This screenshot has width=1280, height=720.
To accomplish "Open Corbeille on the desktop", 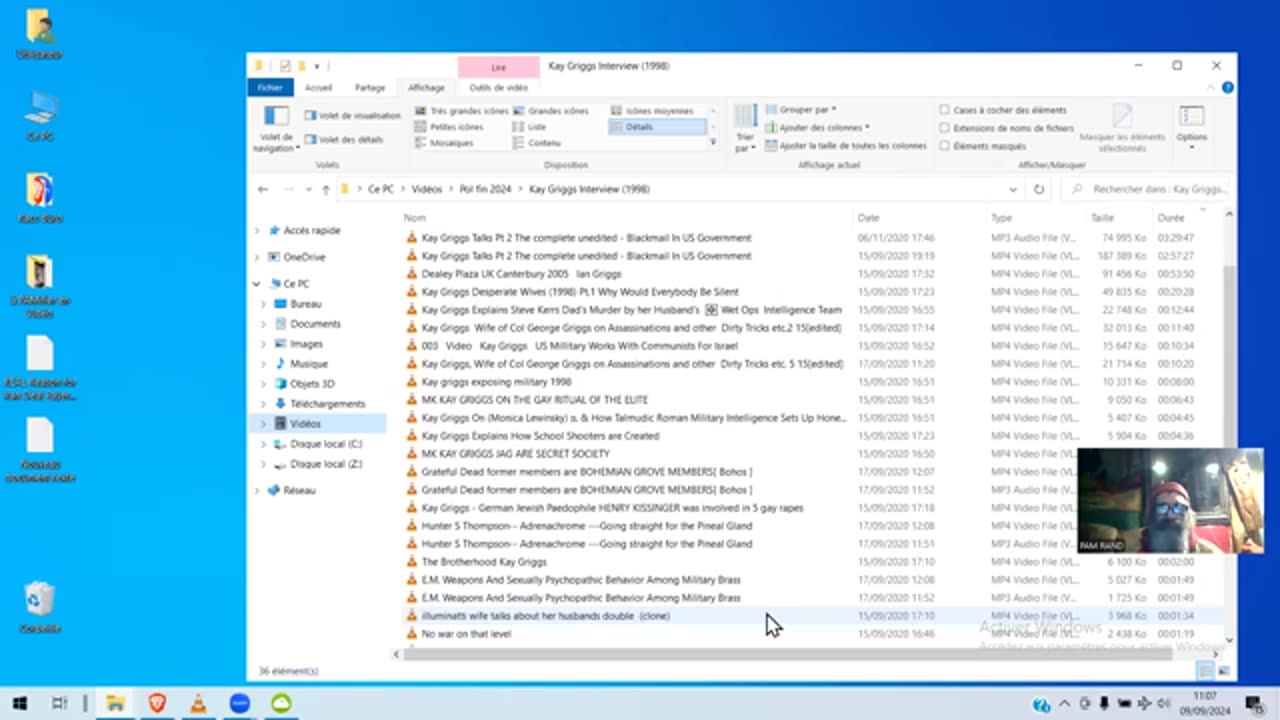I will tap(40, 607).
